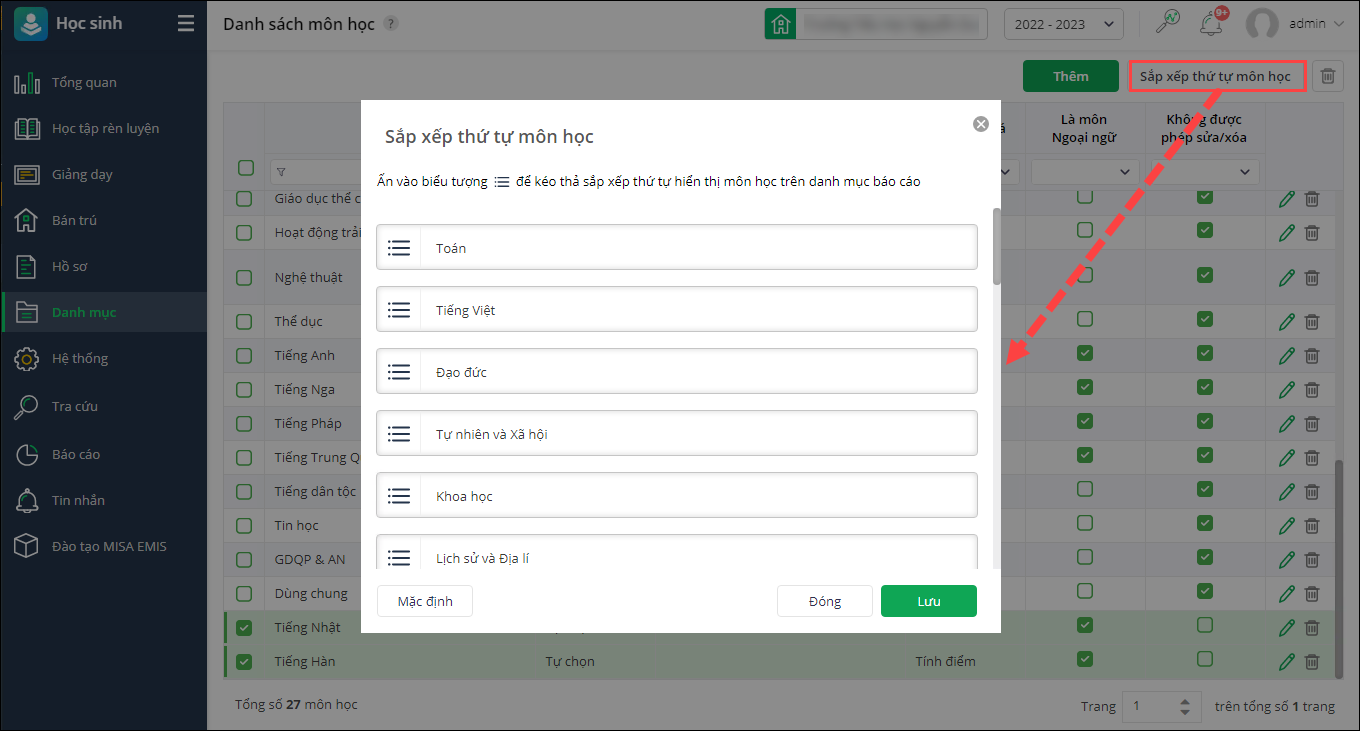Delete the Tiếng Anh row with its trash icon
The width and height of the screenshot is (1360, 731).
[x=1312, y=355]
